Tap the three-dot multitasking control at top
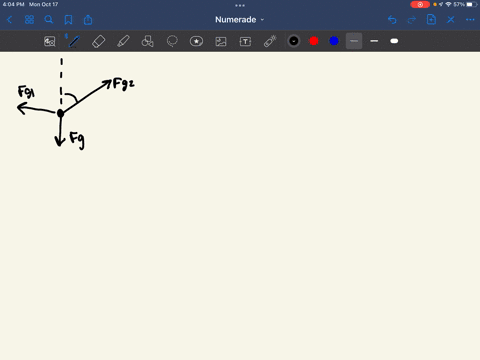480x360 pixels. click(x=240, y=5)
